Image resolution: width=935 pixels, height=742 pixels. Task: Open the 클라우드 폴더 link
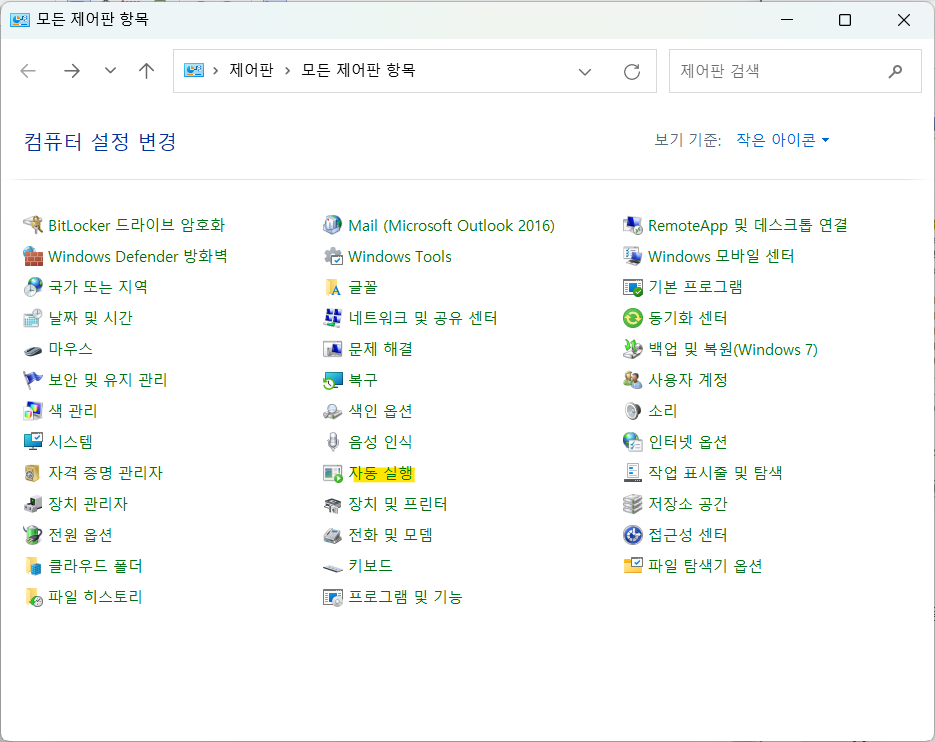click(95, 566)
